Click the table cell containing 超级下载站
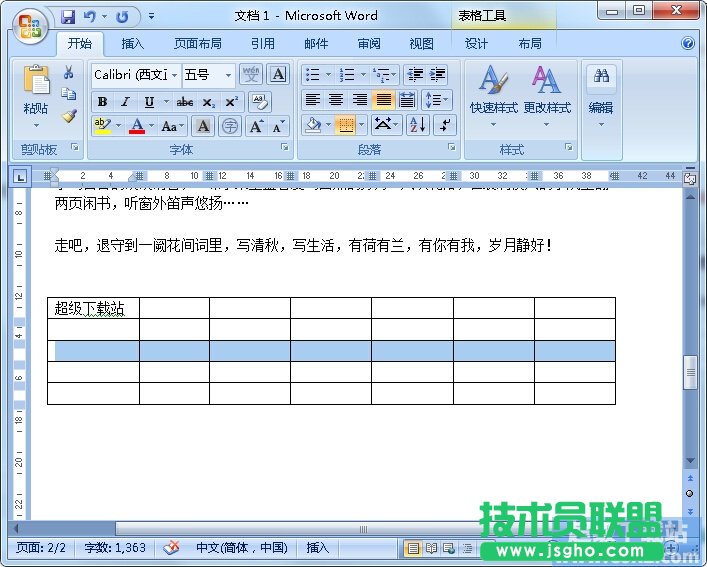The height and width of the screenshot is (567, 707). pyautogui.click(x=92, y=308)
